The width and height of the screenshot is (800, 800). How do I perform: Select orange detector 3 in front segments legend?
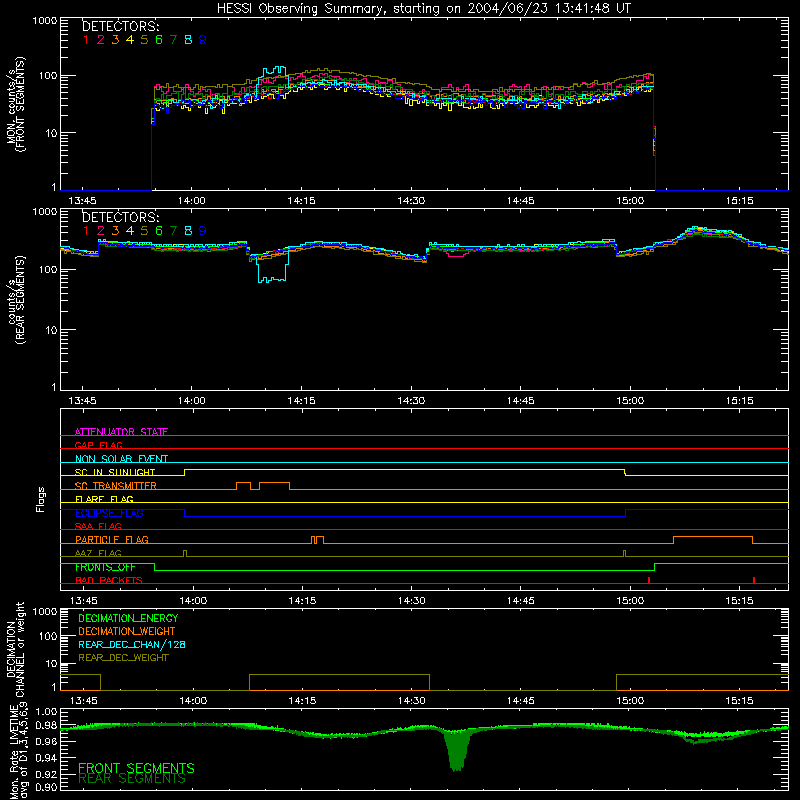115,40
